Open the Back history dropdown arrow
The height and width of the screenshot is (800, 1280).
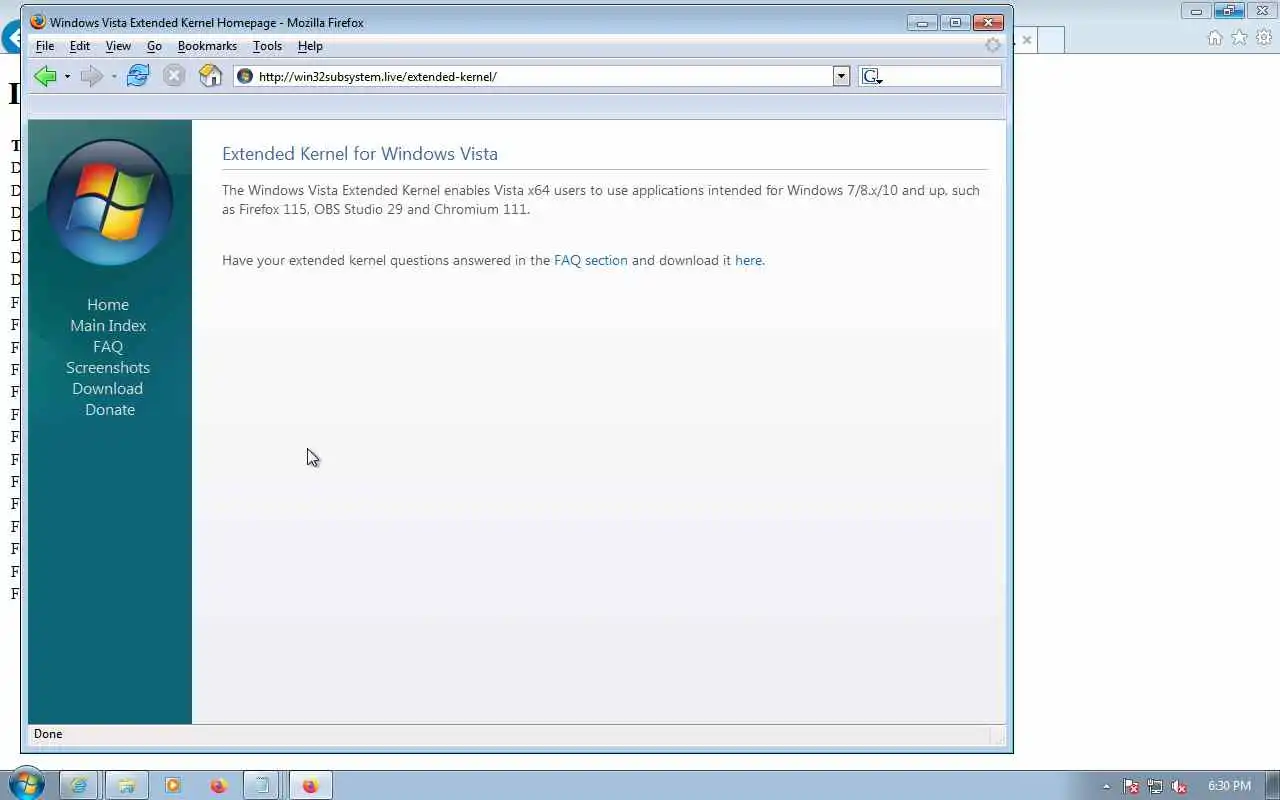[67, 76]
